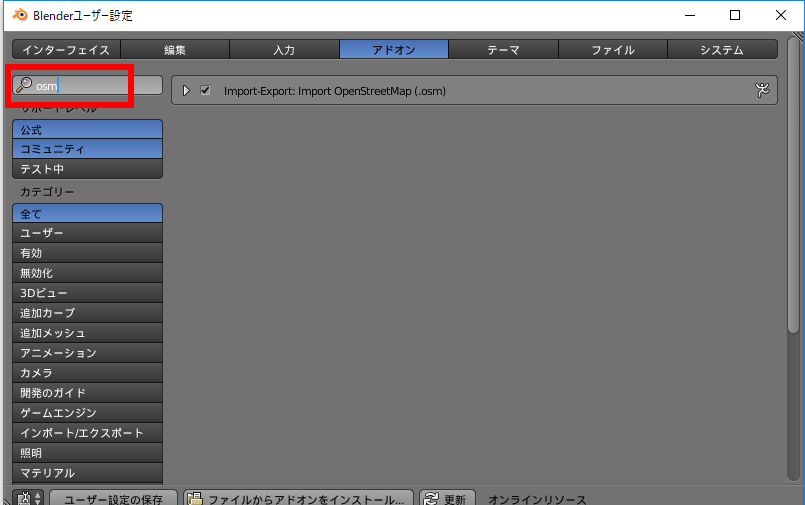Click Import-Export: Import OpenStreetMap (.osm) text
This screenshot has width=805, height=505.
[335, 91]
